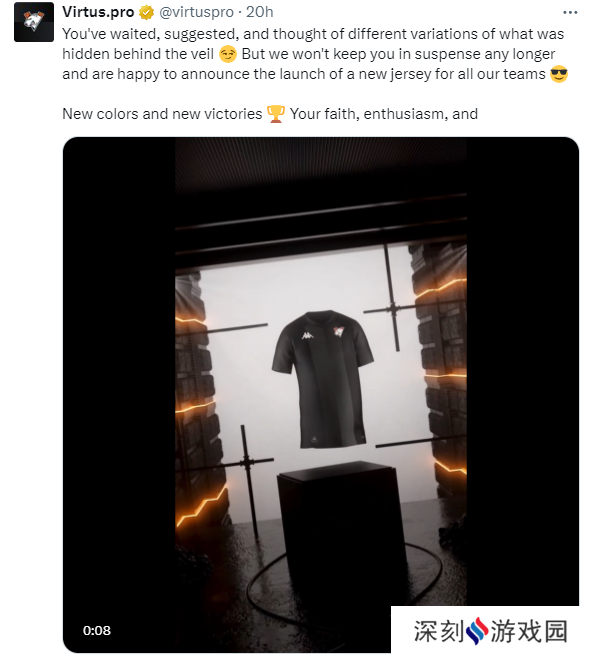Open the Virtus.pro display name link
This screenshot has height=656, width=591.
98,12
